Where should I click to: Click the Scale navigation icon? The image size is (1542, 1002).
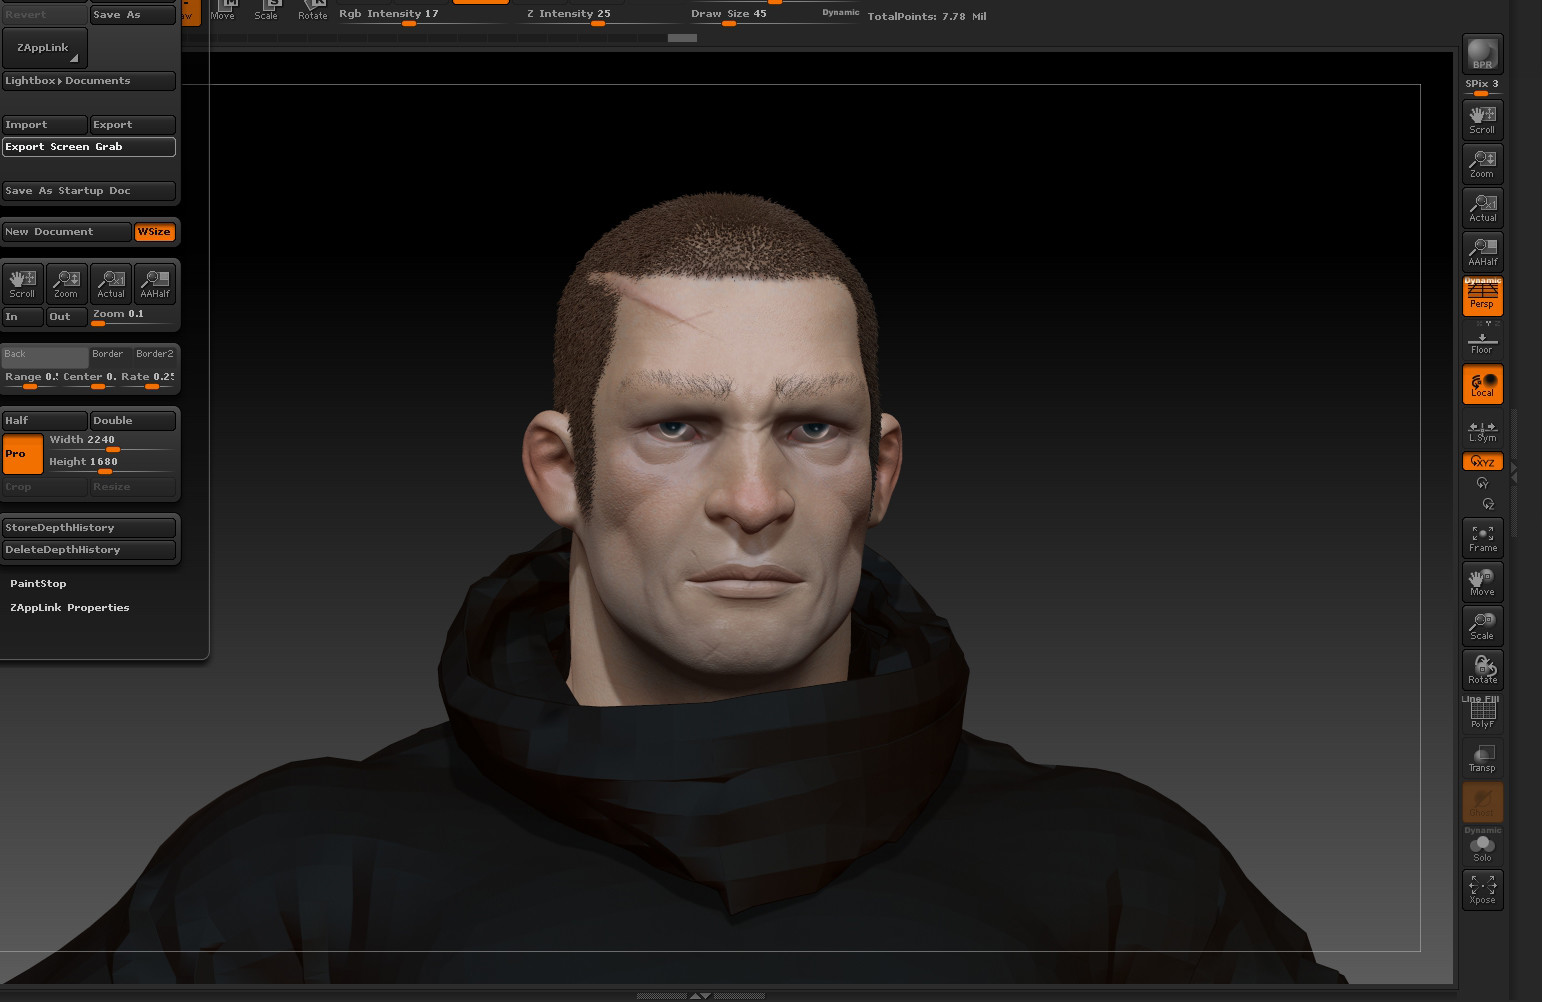point(1481,625)
